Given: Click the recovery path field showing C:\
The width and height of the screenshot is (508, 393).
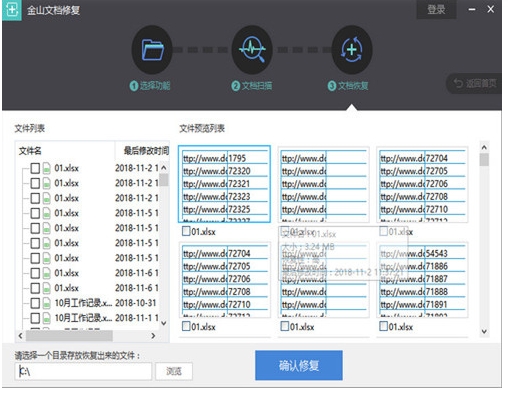Looking at the screenshot, I should pos(83,371).
